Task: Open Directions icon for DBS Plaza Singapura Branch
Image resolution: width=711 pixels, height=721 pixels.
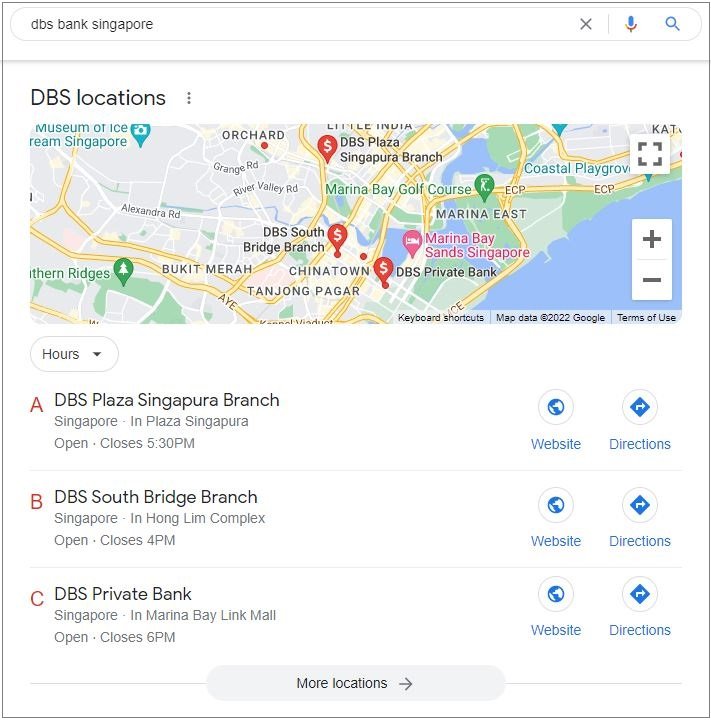Action: [x=639, y=407]
